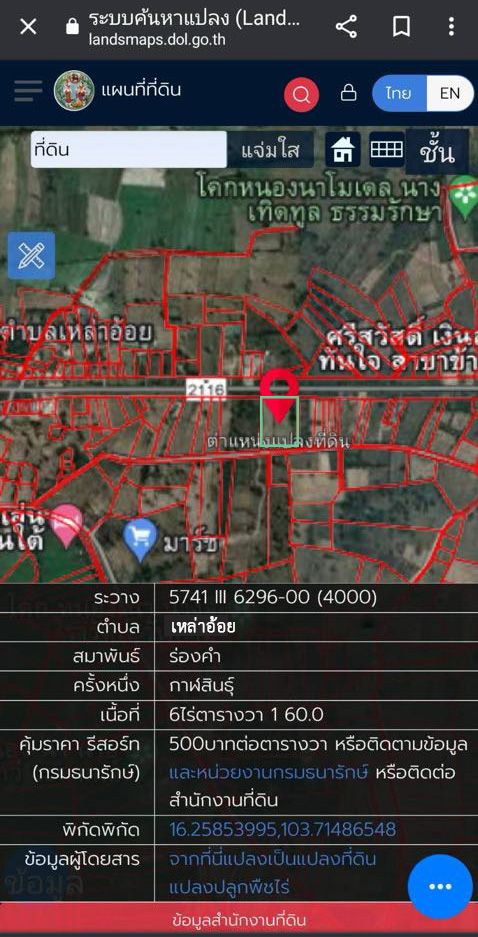Tap the lock login icon

click(x=348, y=93)
